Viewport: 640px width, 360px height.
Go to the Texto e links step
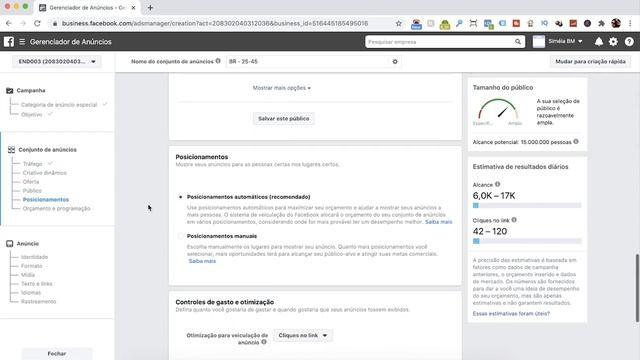click(37, 284)
